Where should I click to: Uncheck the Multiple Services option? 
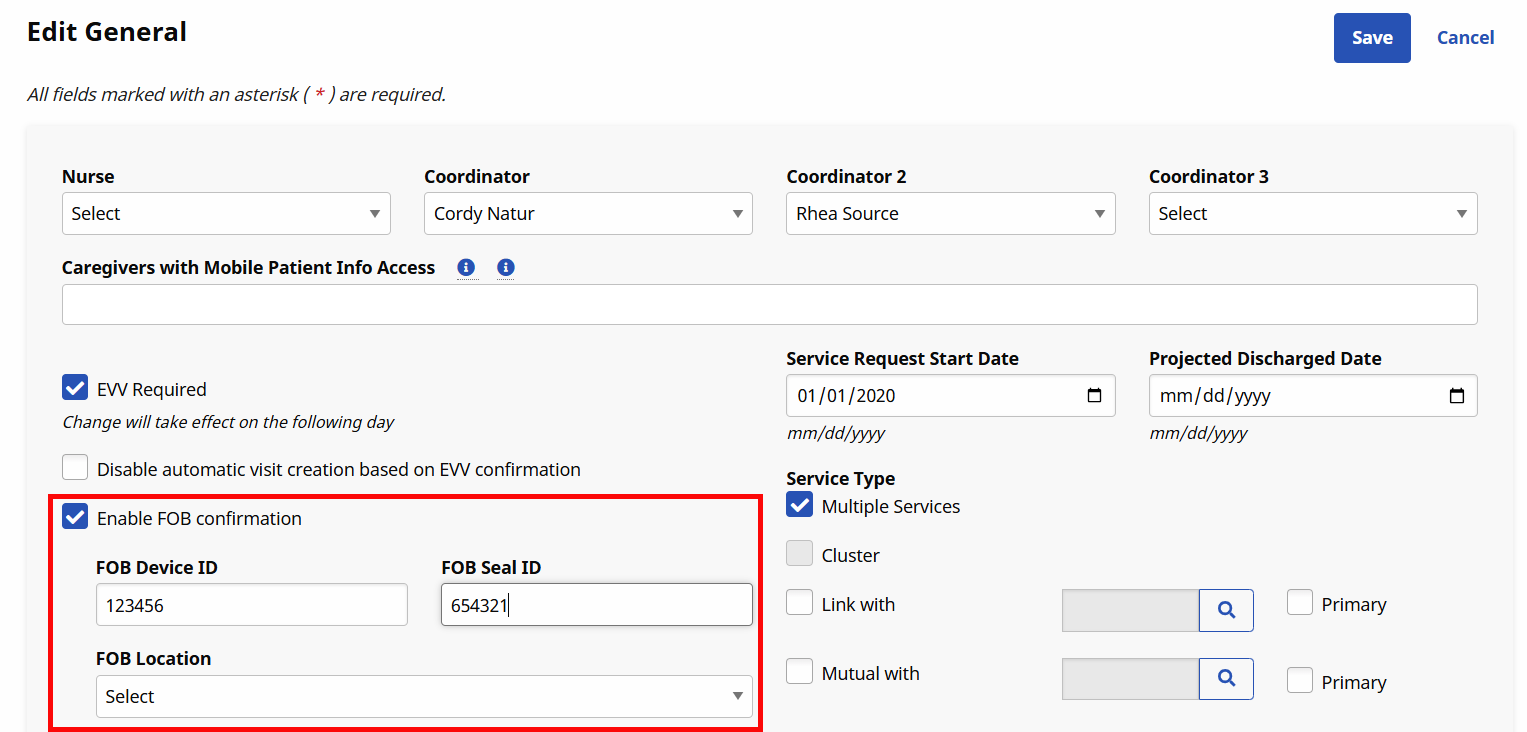pos(799,505)
